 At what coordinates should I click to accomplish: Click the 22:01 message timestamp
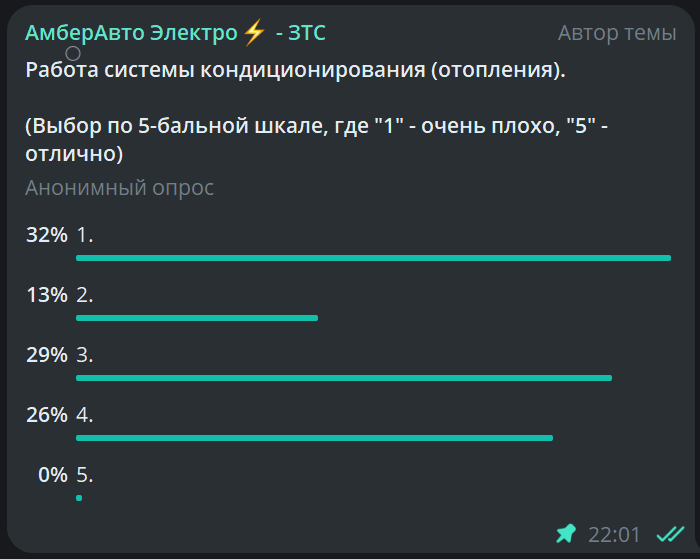click(614, 534)
